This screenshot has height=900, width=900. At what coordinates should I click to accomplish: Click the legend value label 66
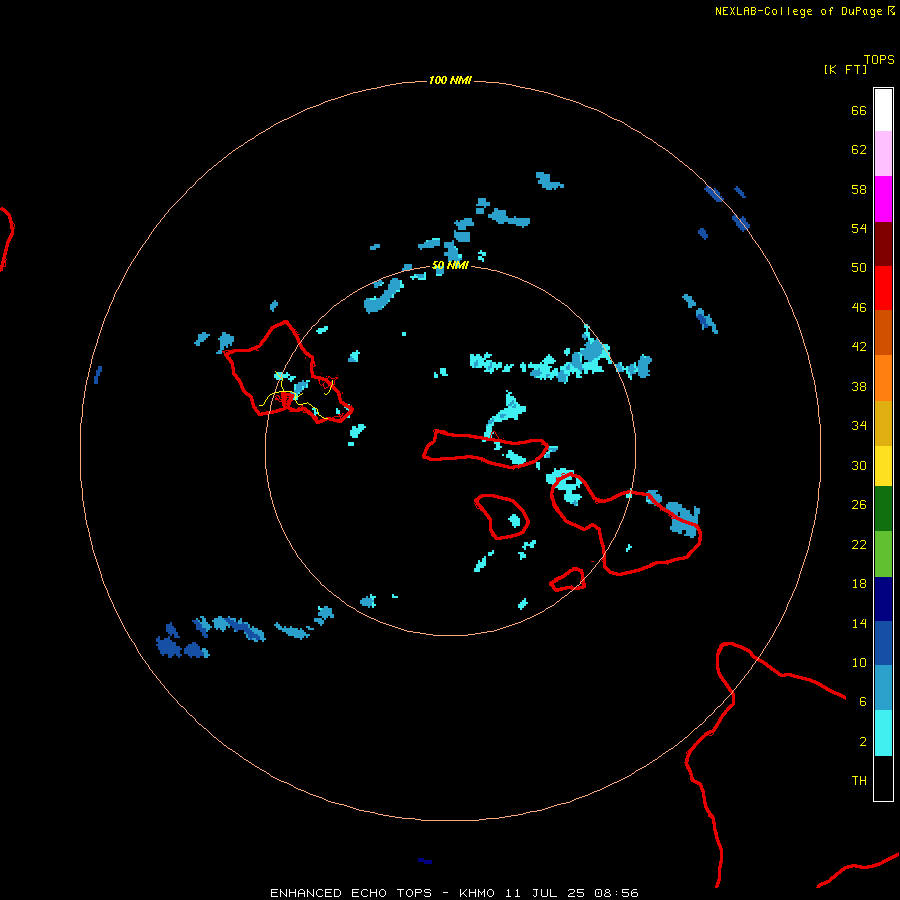859,110
